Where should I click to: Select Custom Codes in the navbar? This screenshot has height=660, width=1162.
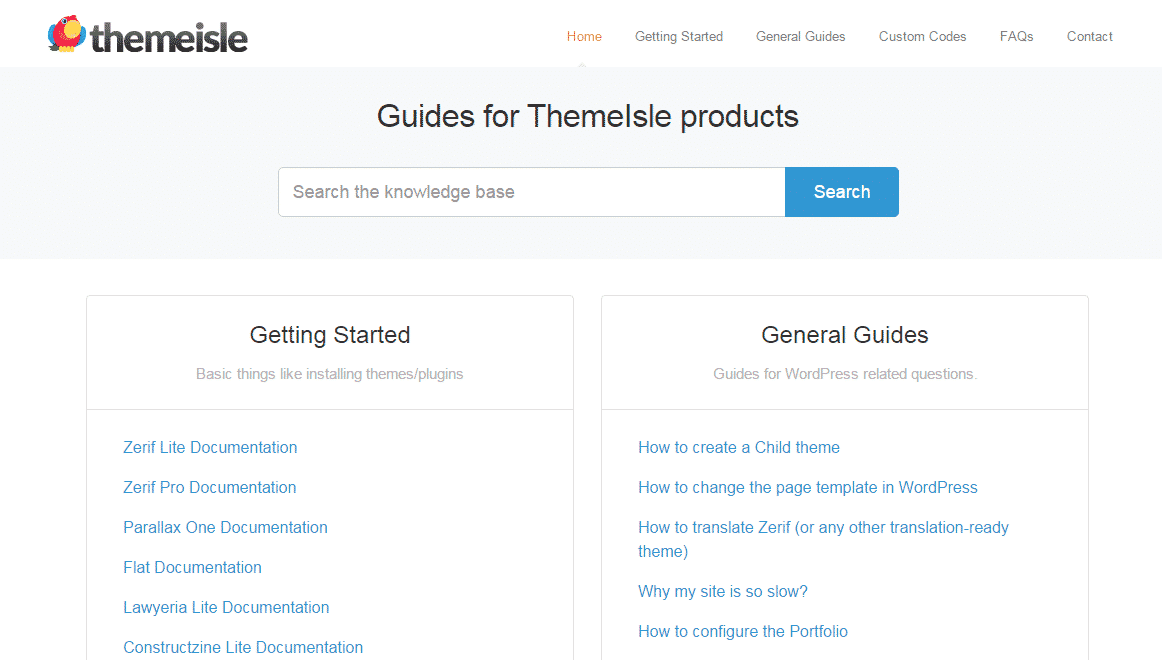click(923, 36)
